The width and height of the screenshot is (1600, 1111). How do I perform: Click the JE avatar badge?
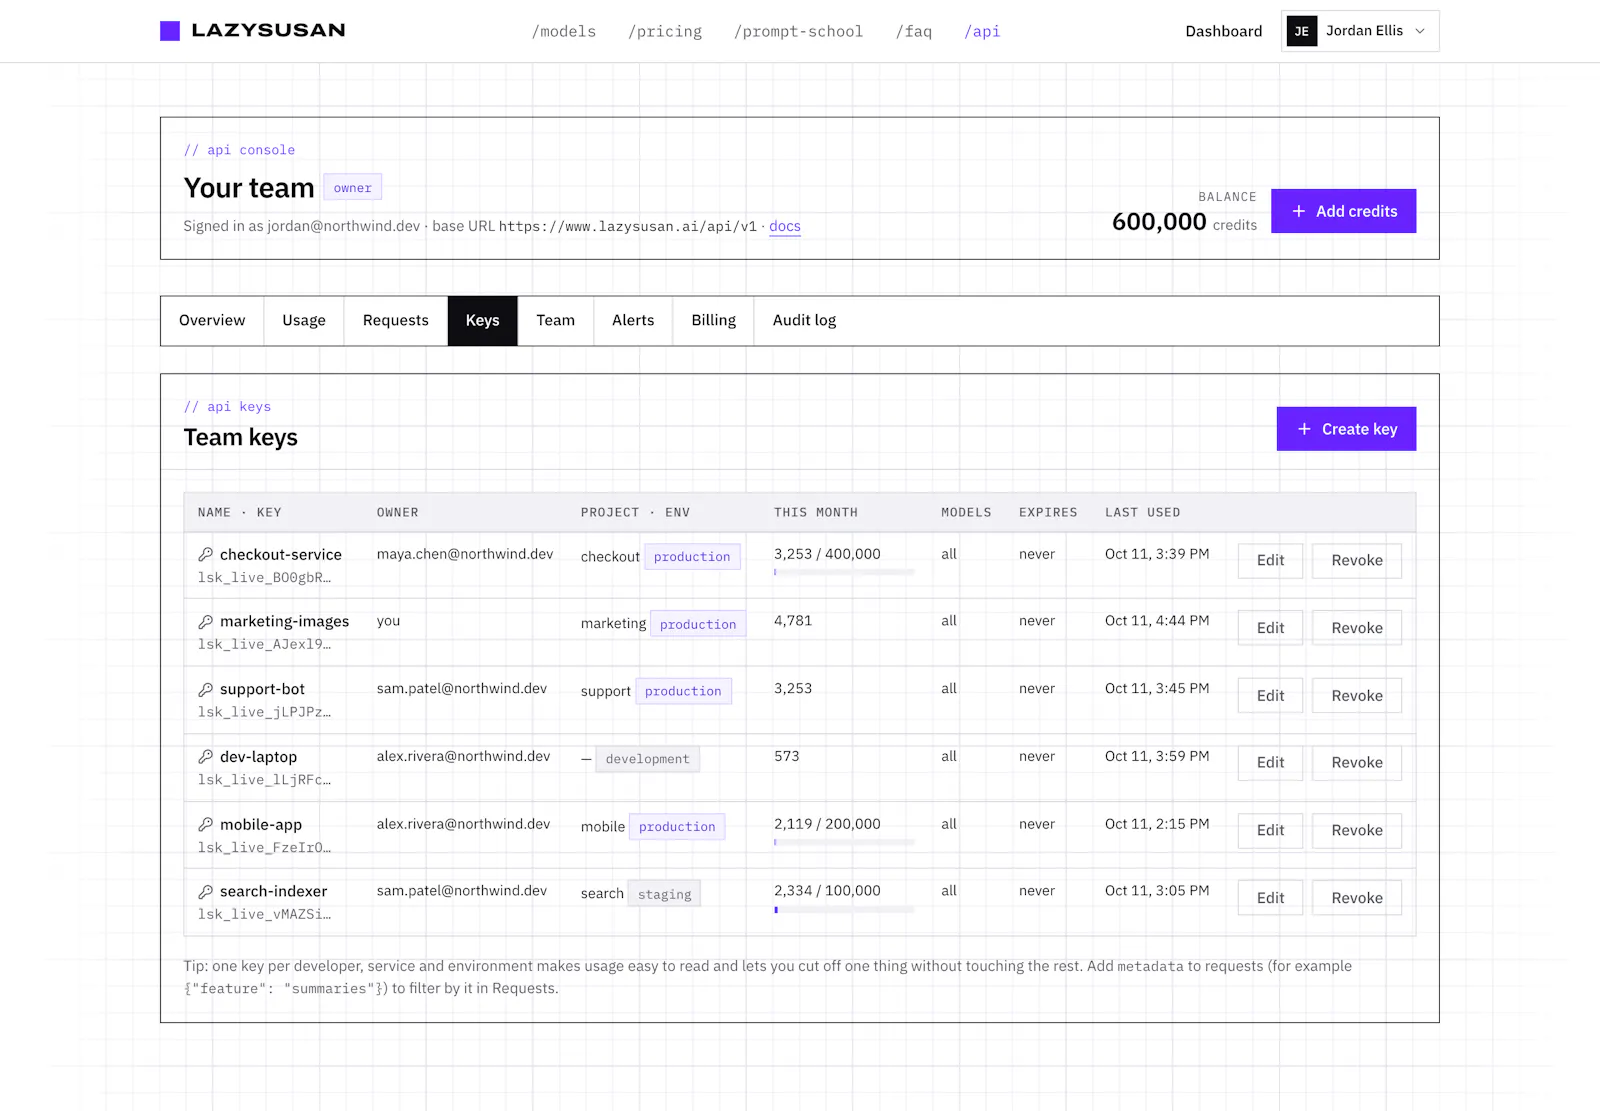coord(1301,31)
